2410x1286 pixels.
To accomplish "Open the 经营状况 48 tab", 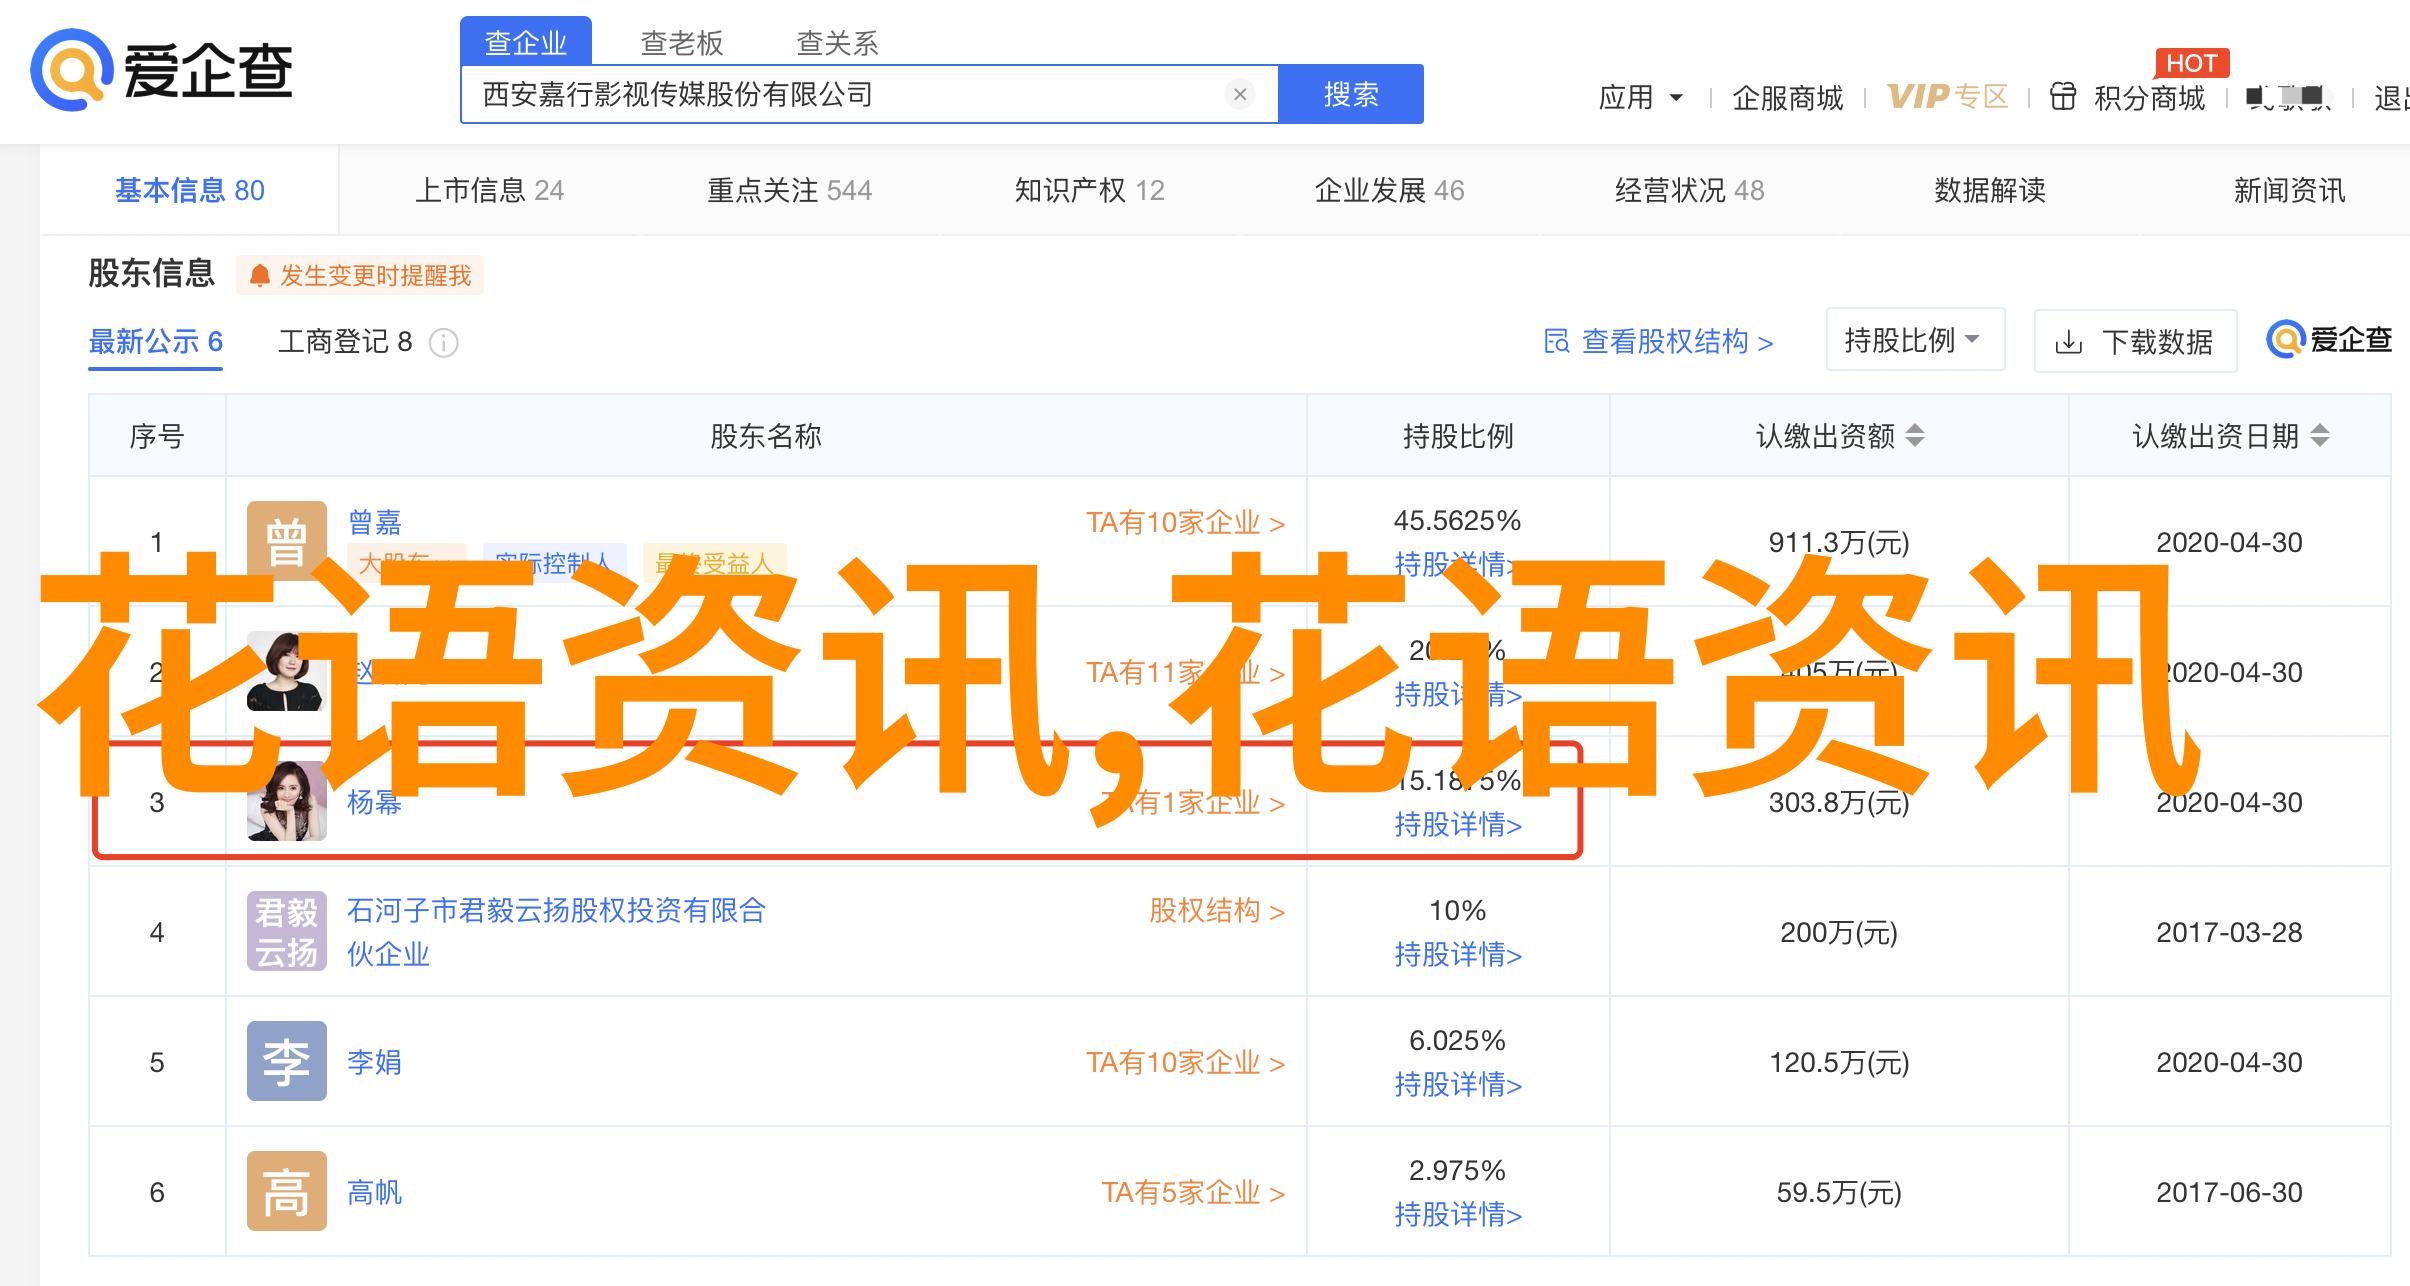I will (x=1690, y=190).
